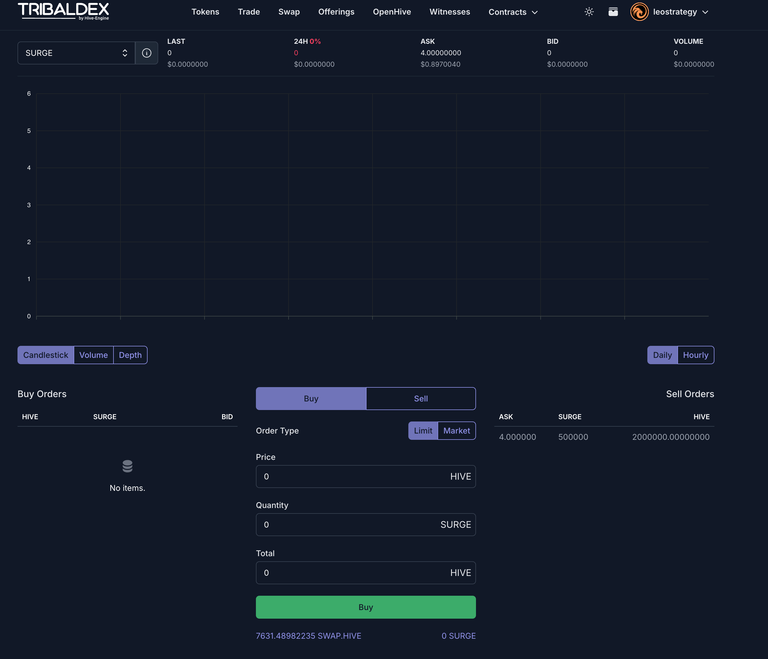Open the Contracts dropdown menu
This screenshot has width=768, height=659.
pyautogui.click(x=513, y=12)
